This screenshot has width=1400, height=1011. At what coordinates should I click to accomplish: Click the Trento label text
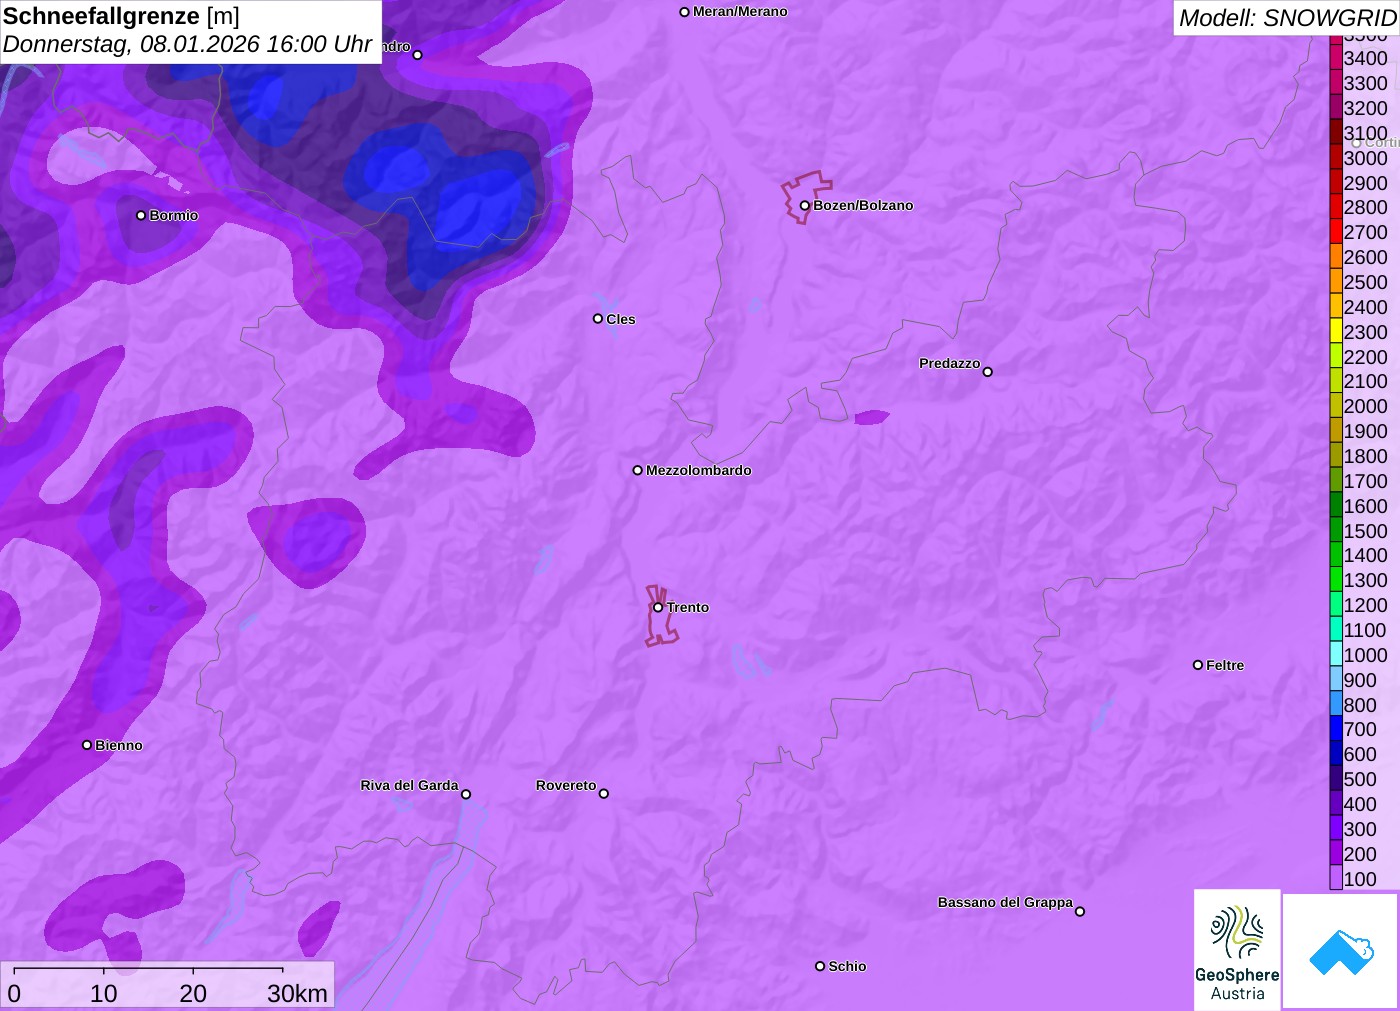(x=688, y=607)
